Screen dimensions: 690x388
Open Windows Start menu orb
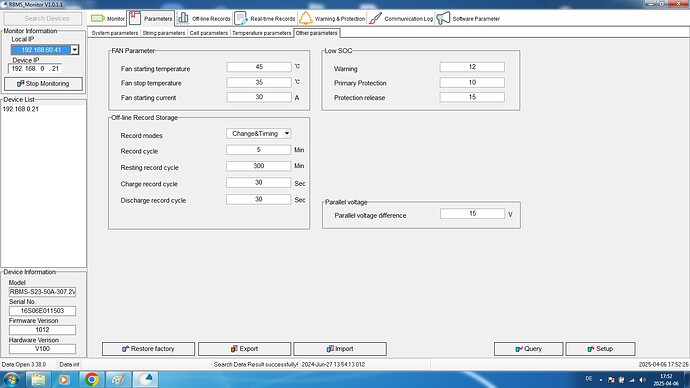point(11,379)
